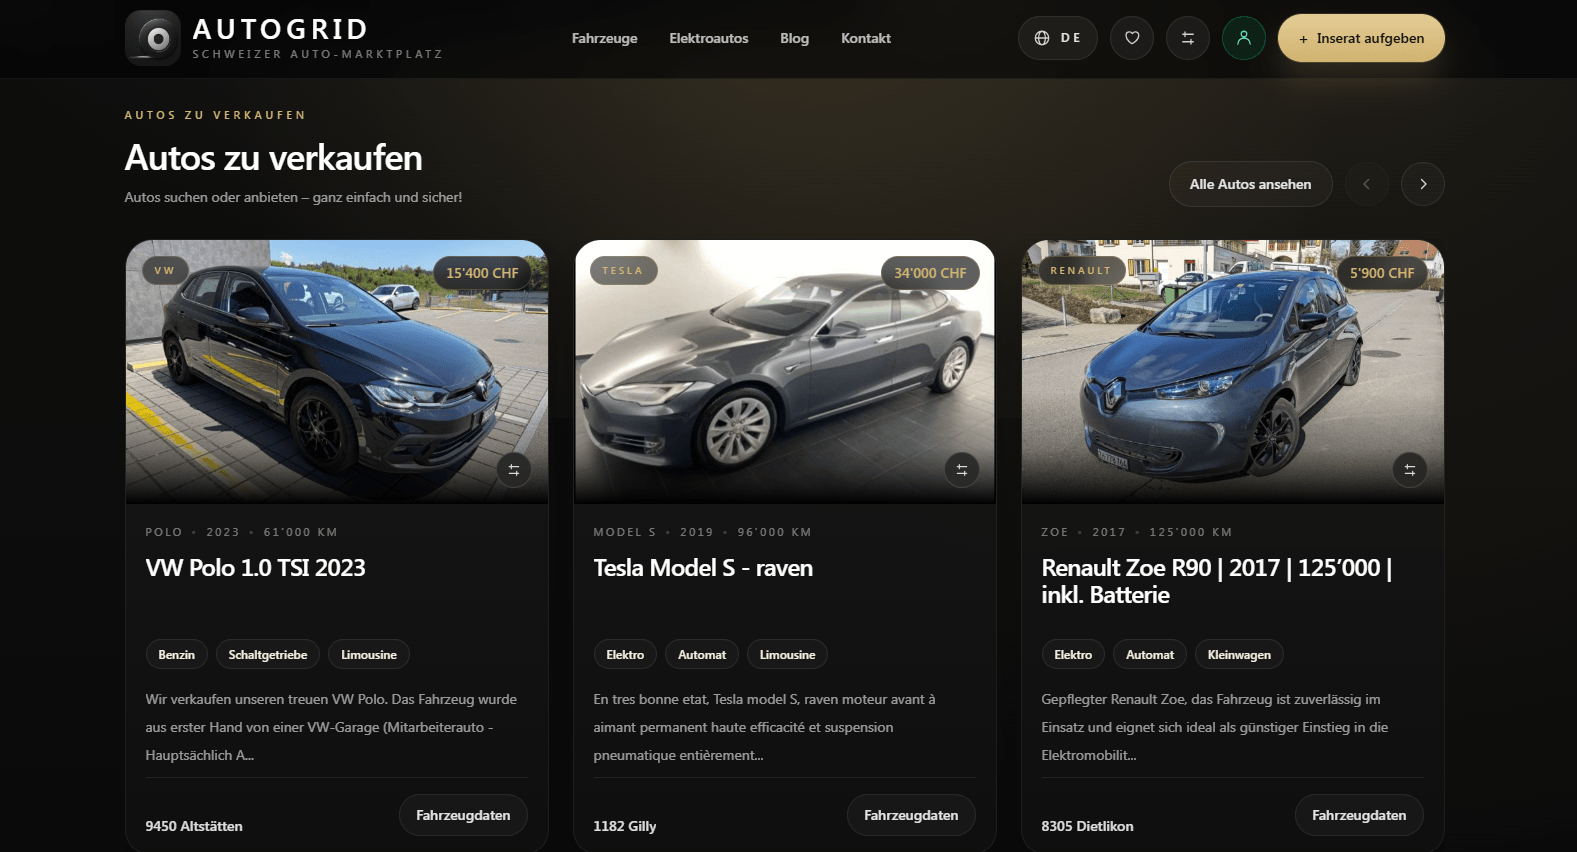Click the Tesla description text

[x=764, y=727]
